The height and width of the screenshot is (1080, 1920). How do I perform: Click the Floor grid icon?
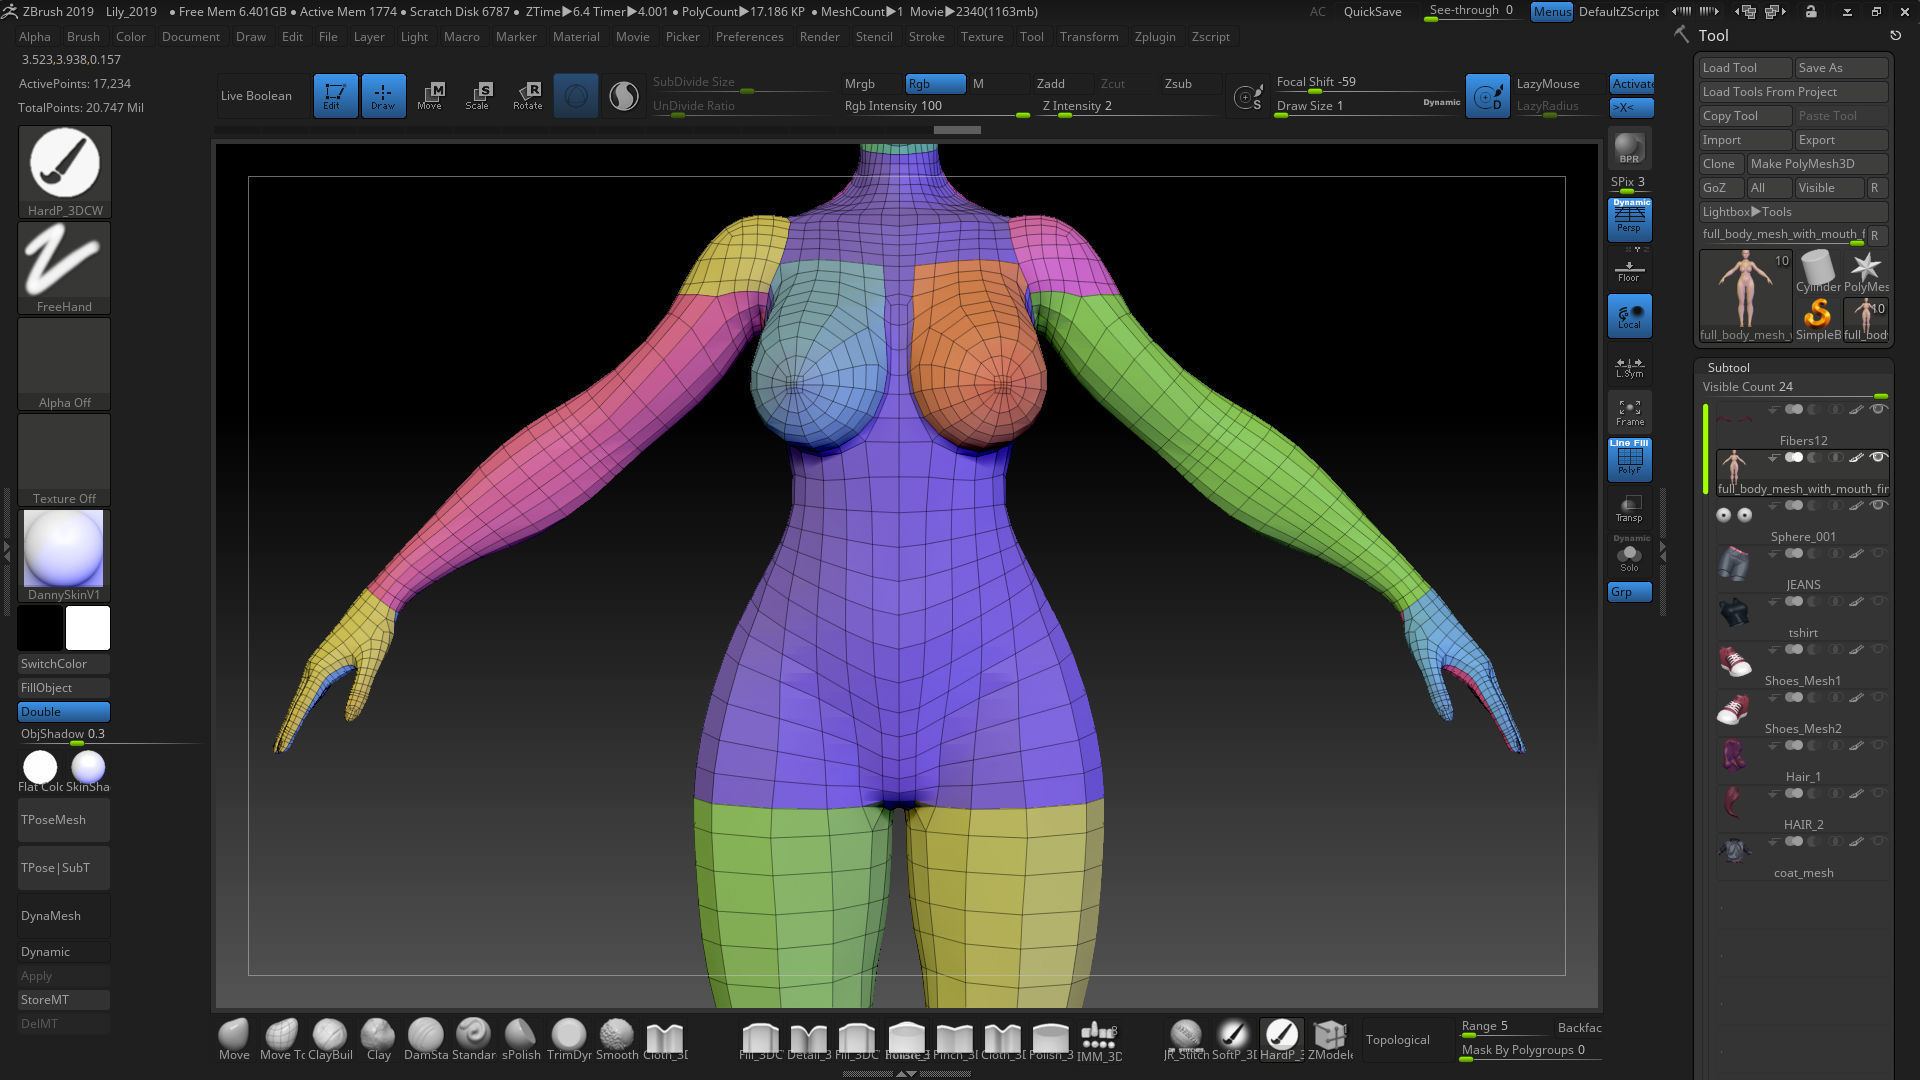coord(1629,270)
